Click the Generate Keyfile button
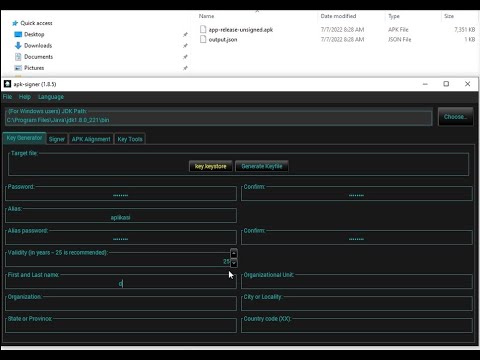Viewport: 480px width, 360px height. 262,166
